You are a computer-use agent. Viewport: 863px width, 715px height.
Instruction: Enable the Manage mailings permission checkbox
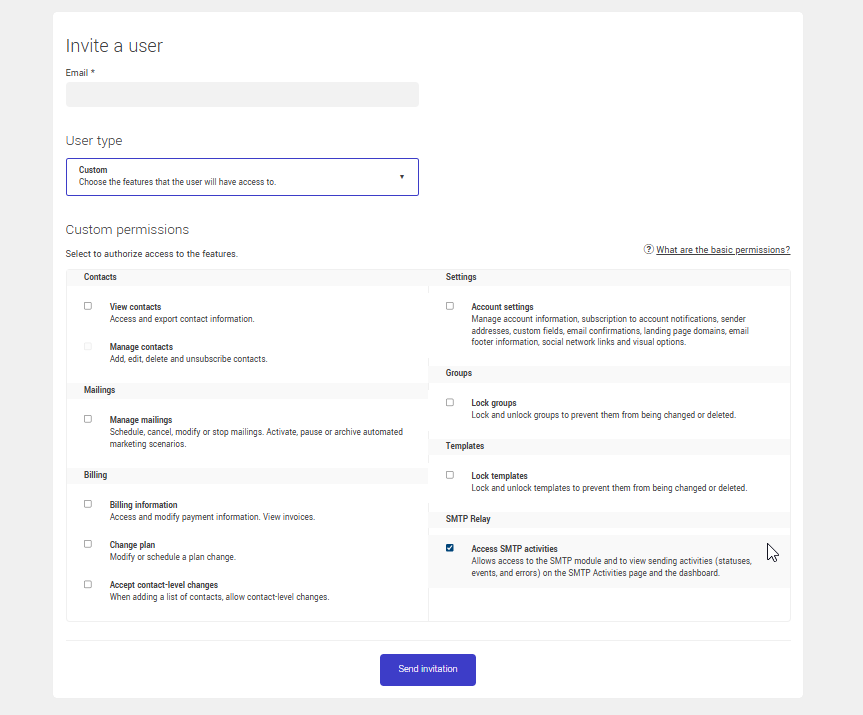(88, 419)
